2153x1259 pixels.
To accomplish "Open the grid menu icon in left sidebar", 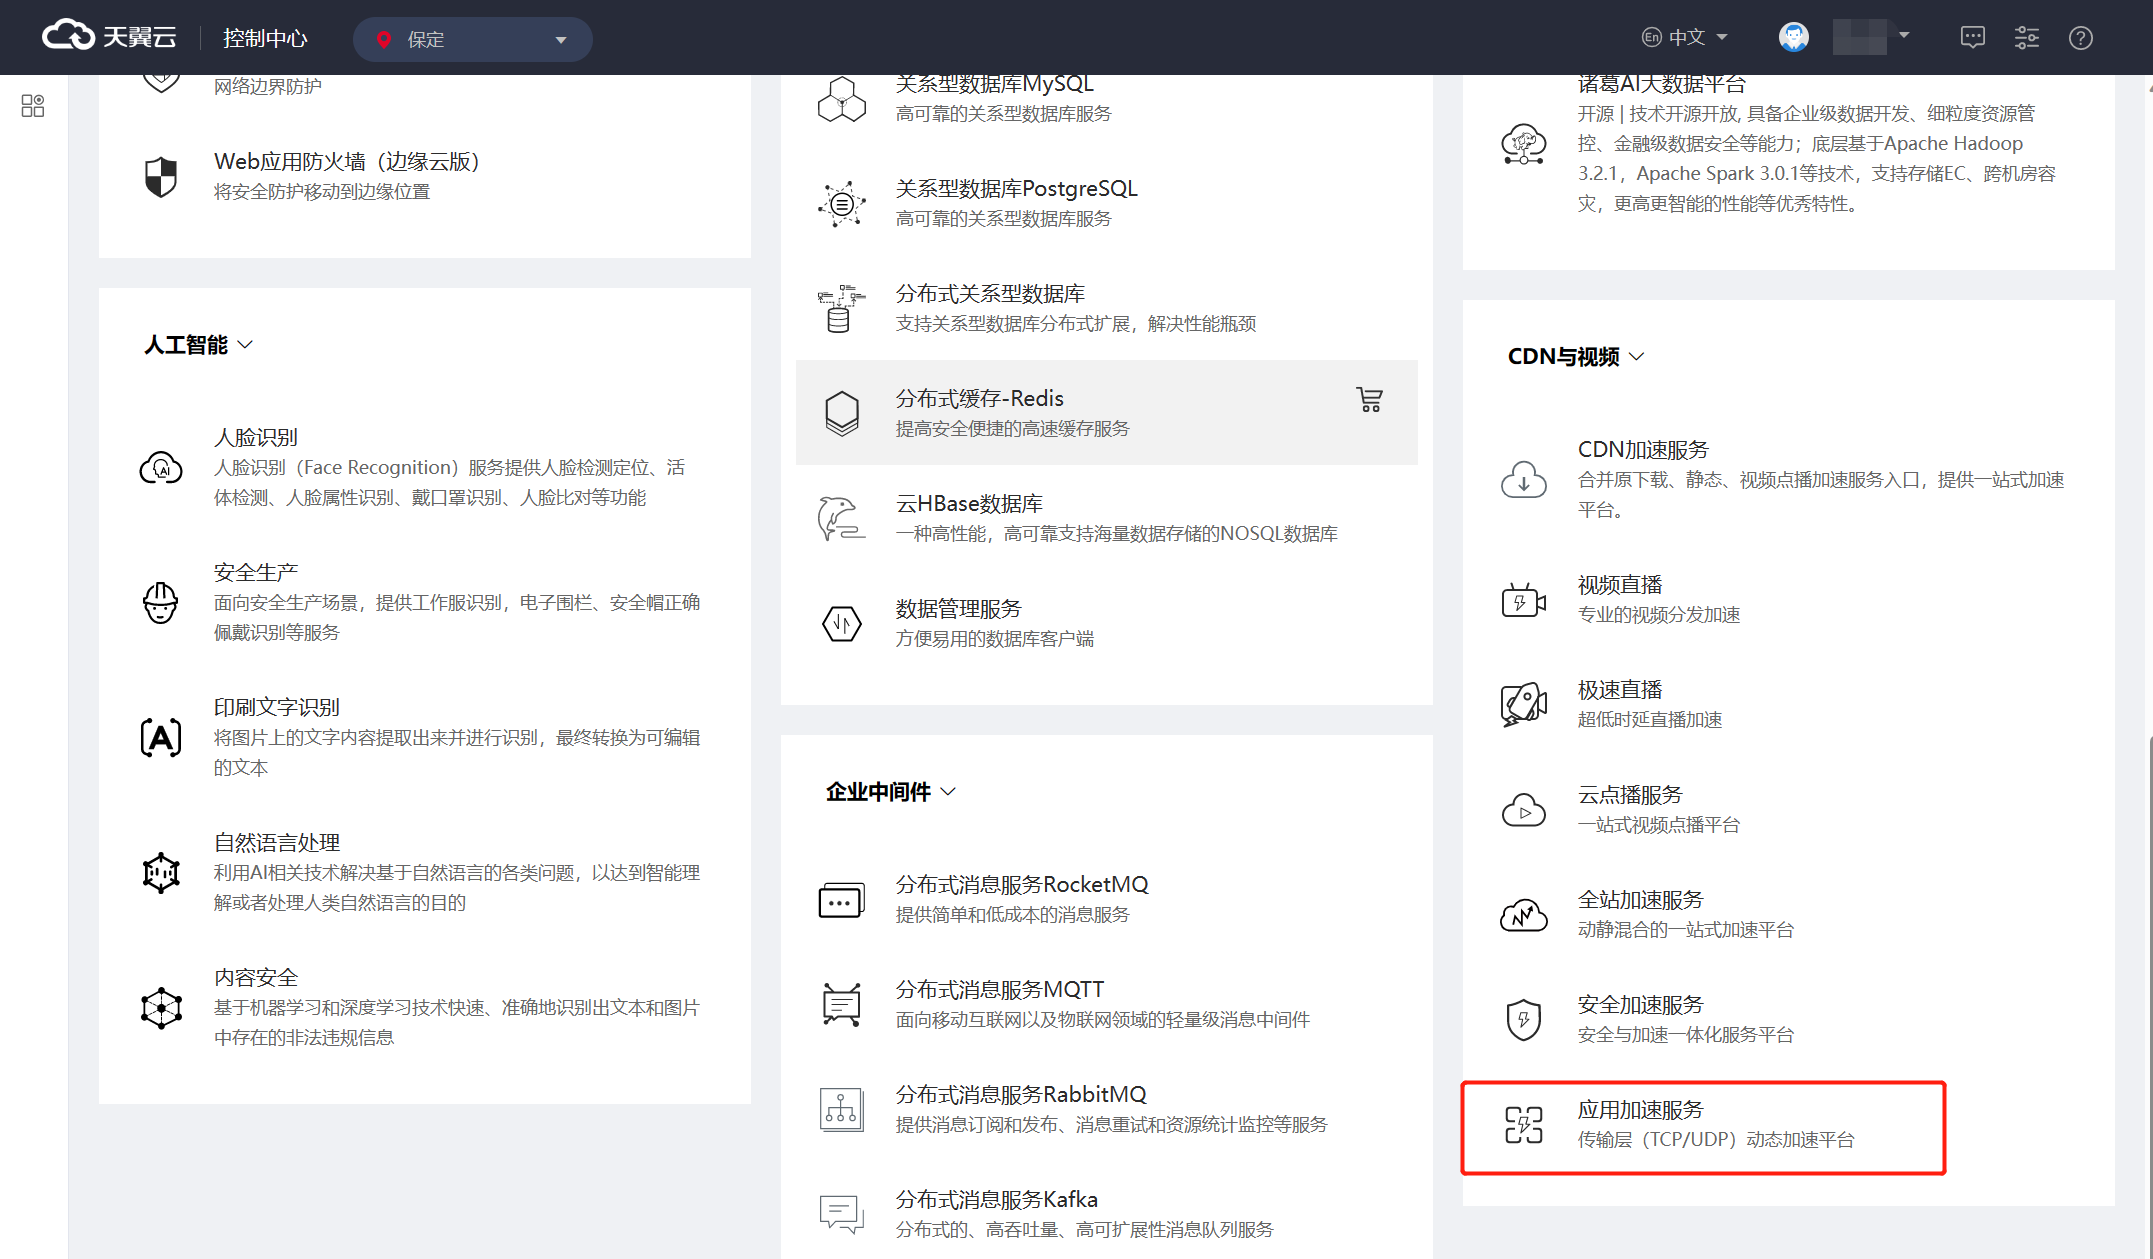I will 33,106.
